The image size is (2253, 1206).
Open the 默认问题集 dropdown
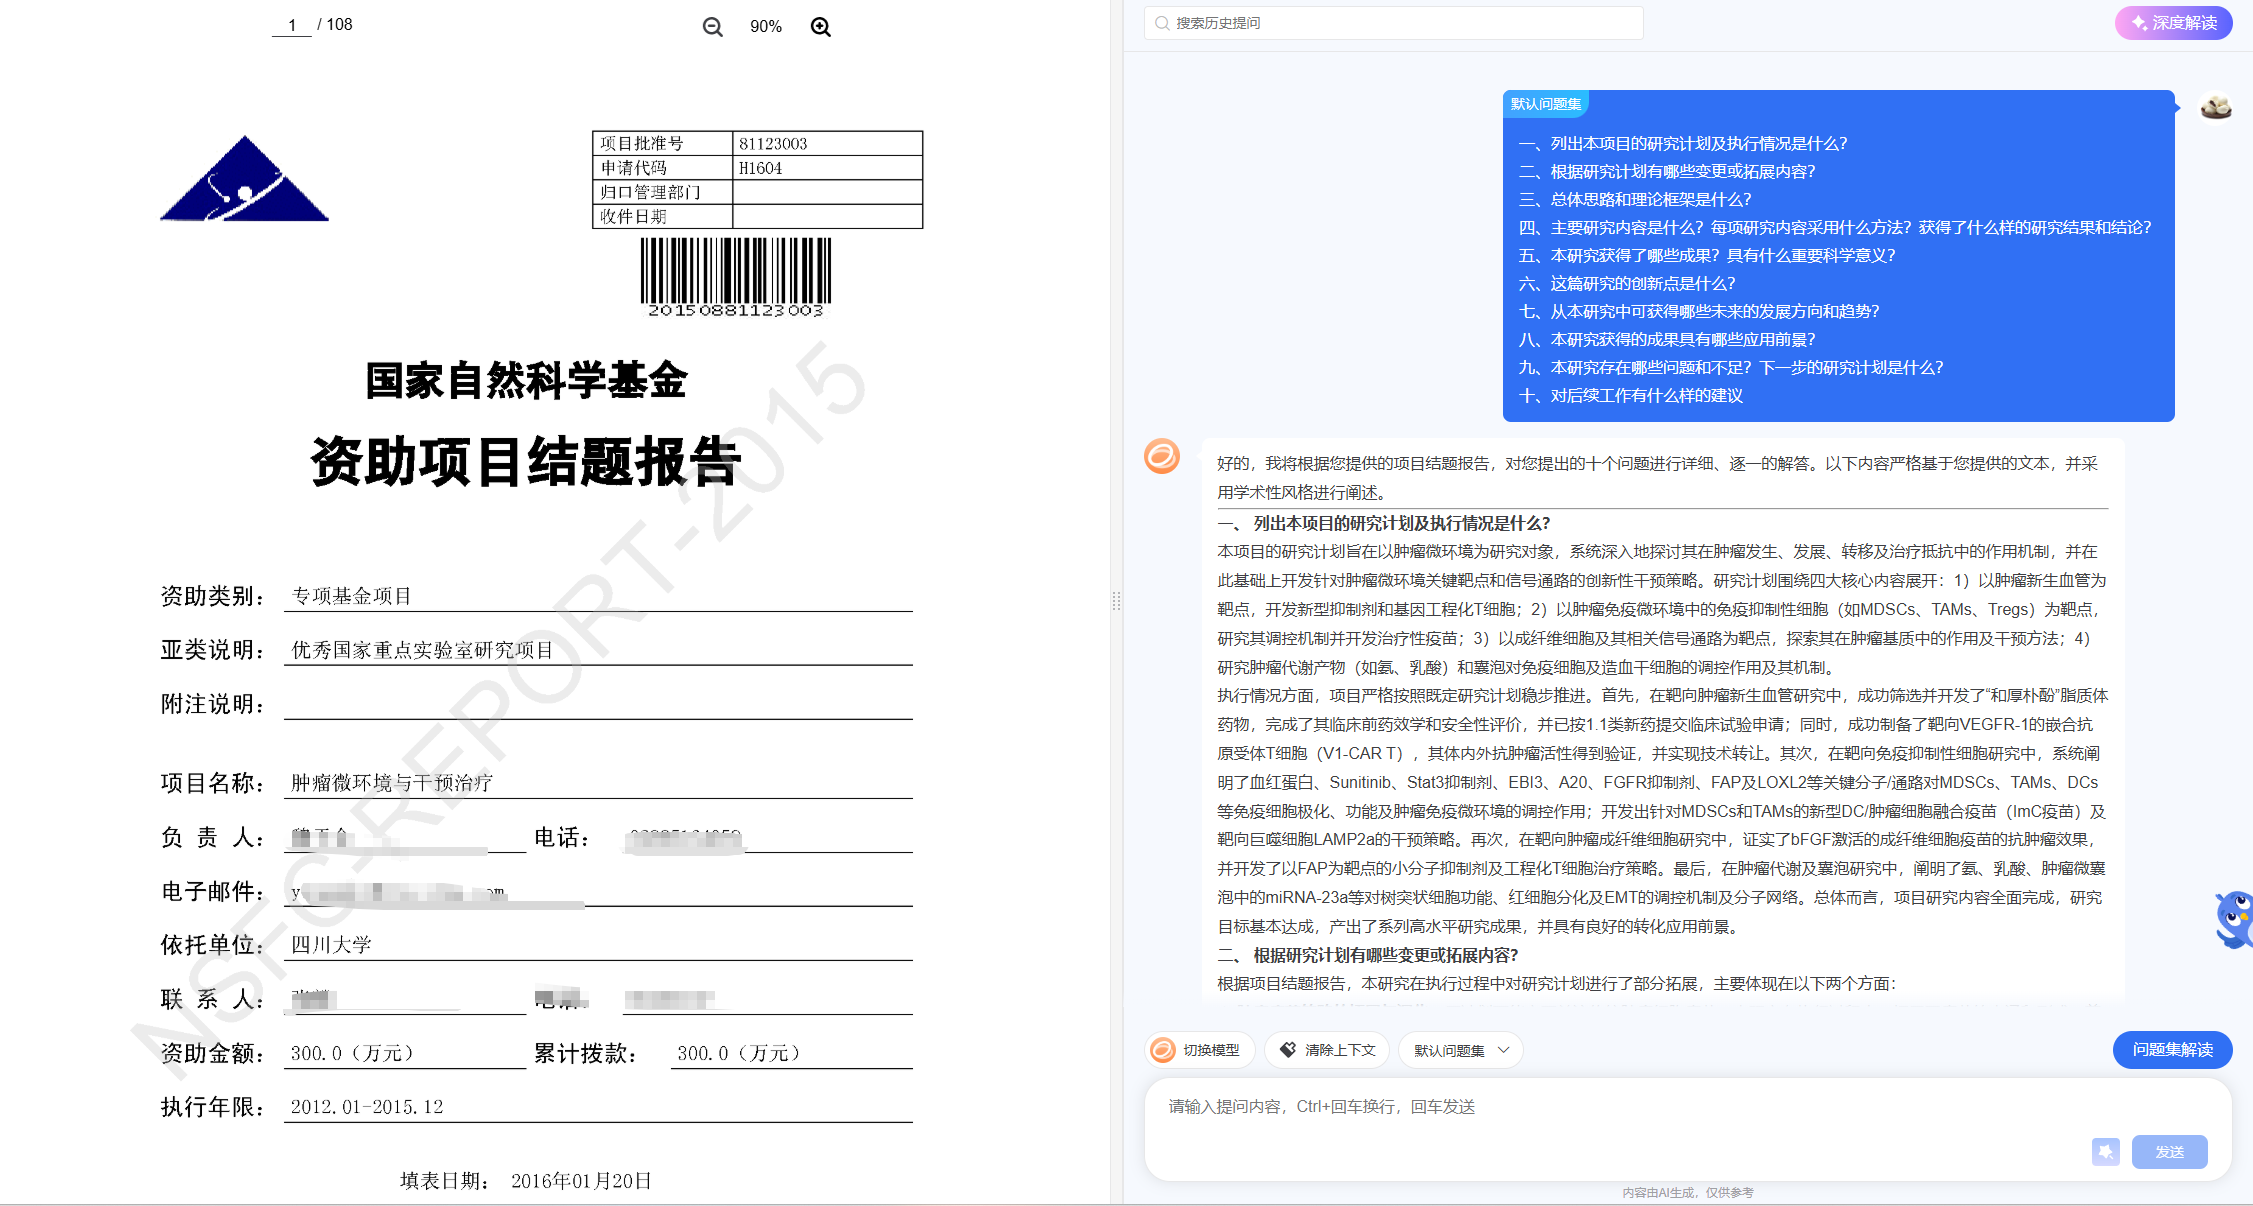click(x=1460, y=1050)
